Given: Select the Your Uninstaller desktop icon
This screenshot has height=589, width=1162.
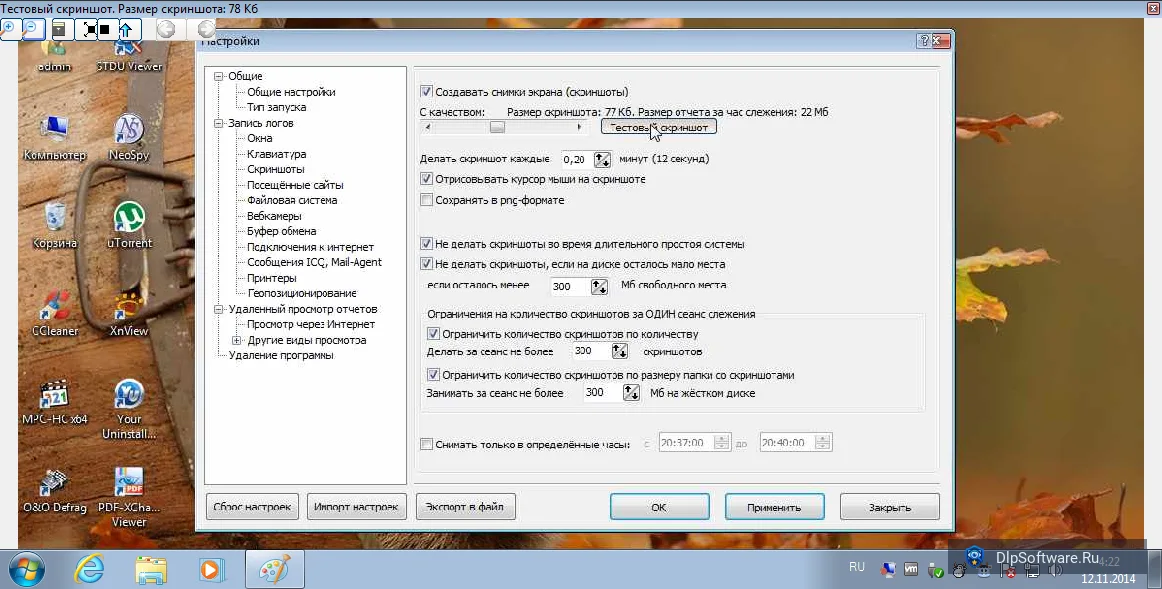Looking at the screenshot, I should [x=129, y=409].
